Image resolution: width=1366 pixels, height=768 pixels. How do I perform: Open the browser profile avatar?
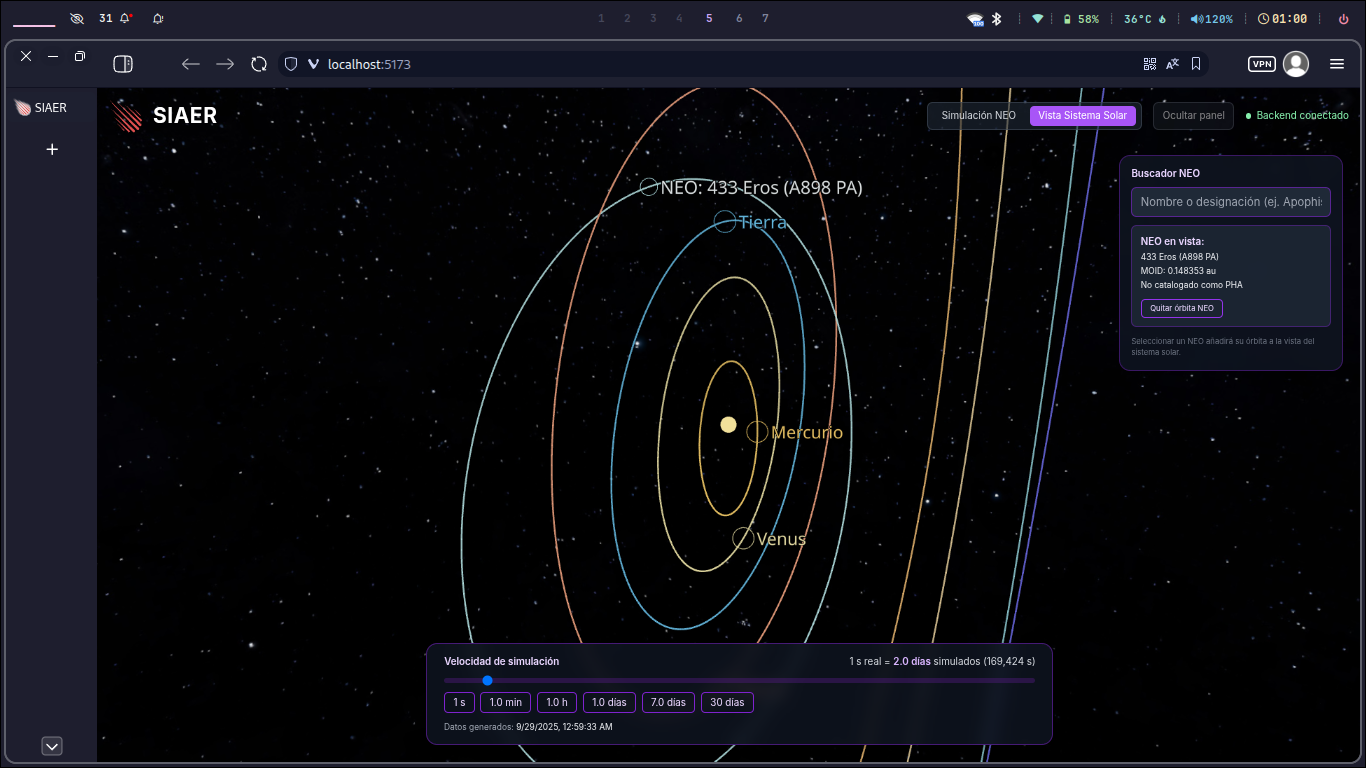[1296, 64]
